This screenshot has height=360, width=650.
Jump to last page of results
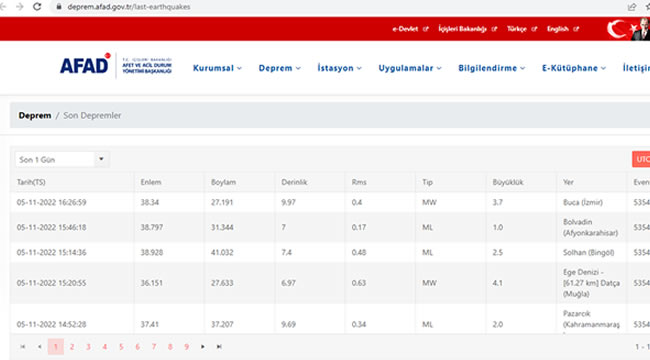click(x=219, y=347)
